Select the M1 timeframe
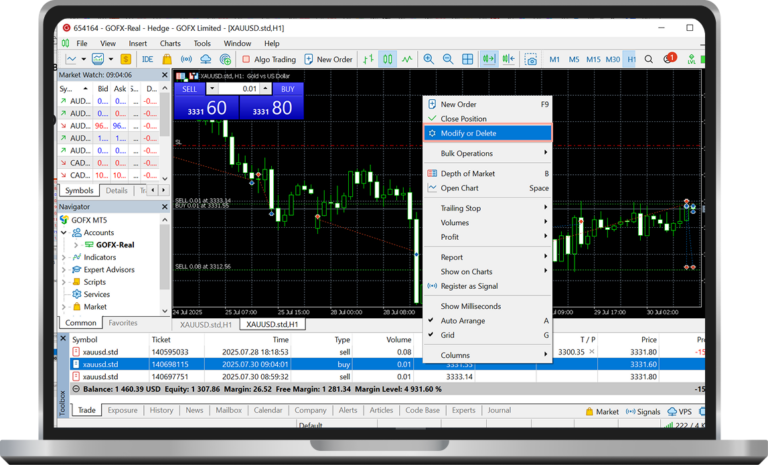The width and height of the screenshot is (768, 465). point(554,59)
